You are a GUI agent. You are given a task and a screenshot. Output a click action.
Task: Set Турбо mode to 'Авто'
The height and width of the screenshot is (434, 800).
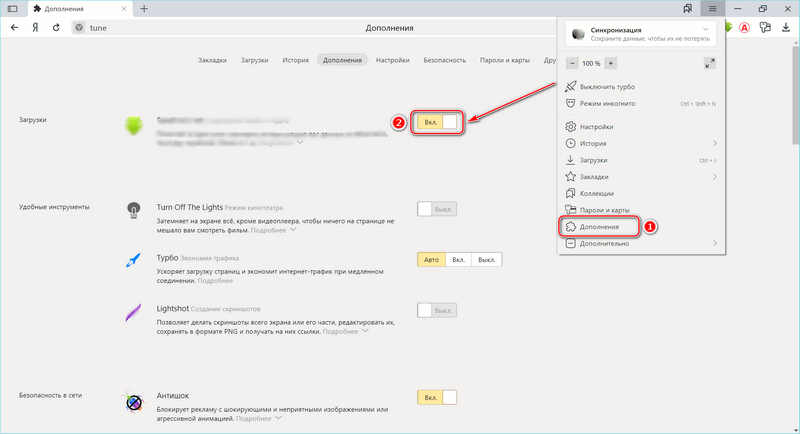tap(430, 260)
